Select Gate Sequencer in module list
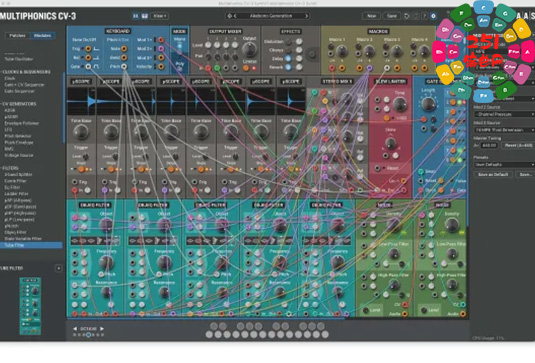Viewport: 535px width, 363px height. click(x=19, y=91)
